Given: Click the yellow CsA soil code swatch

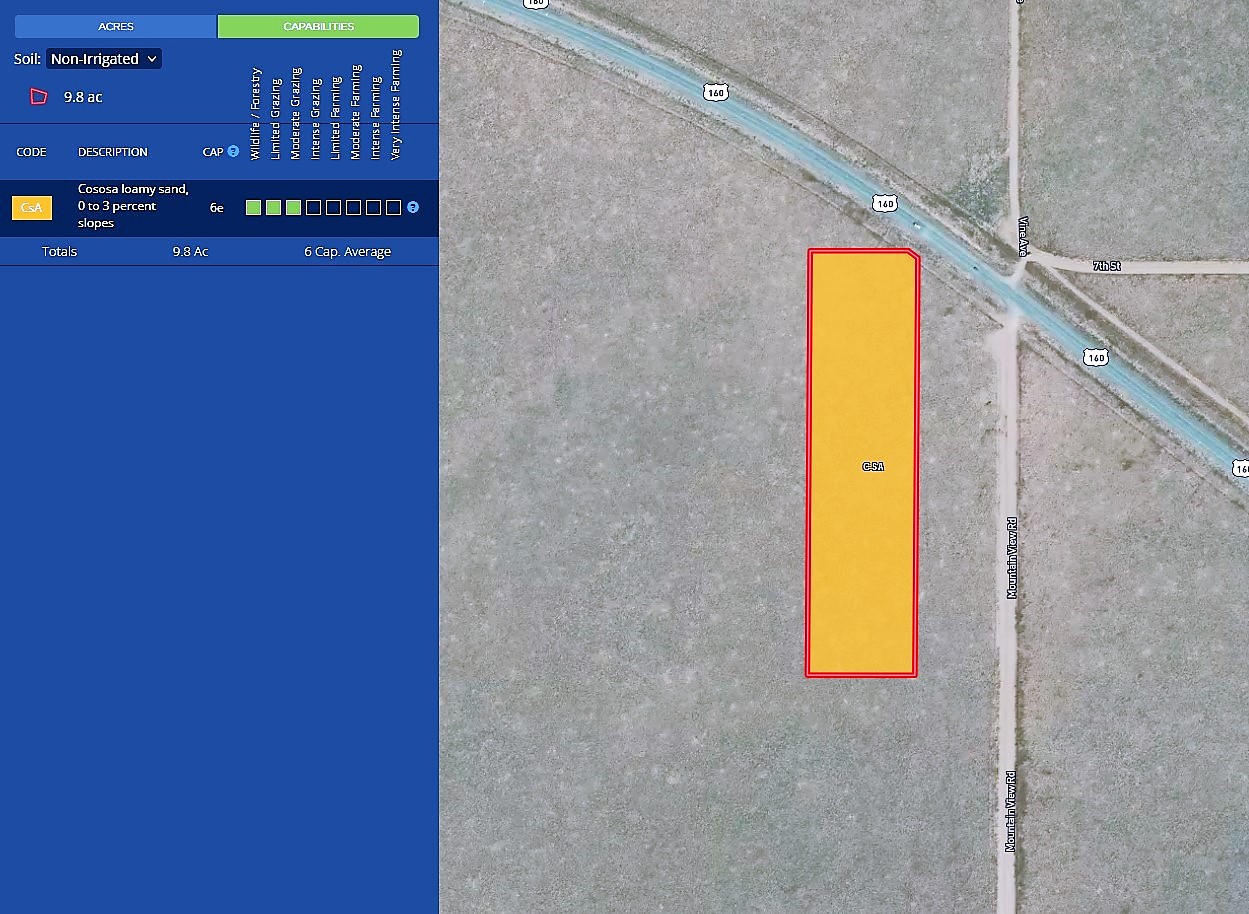Looking at the screenshot, I should click(x=31, y=208).
